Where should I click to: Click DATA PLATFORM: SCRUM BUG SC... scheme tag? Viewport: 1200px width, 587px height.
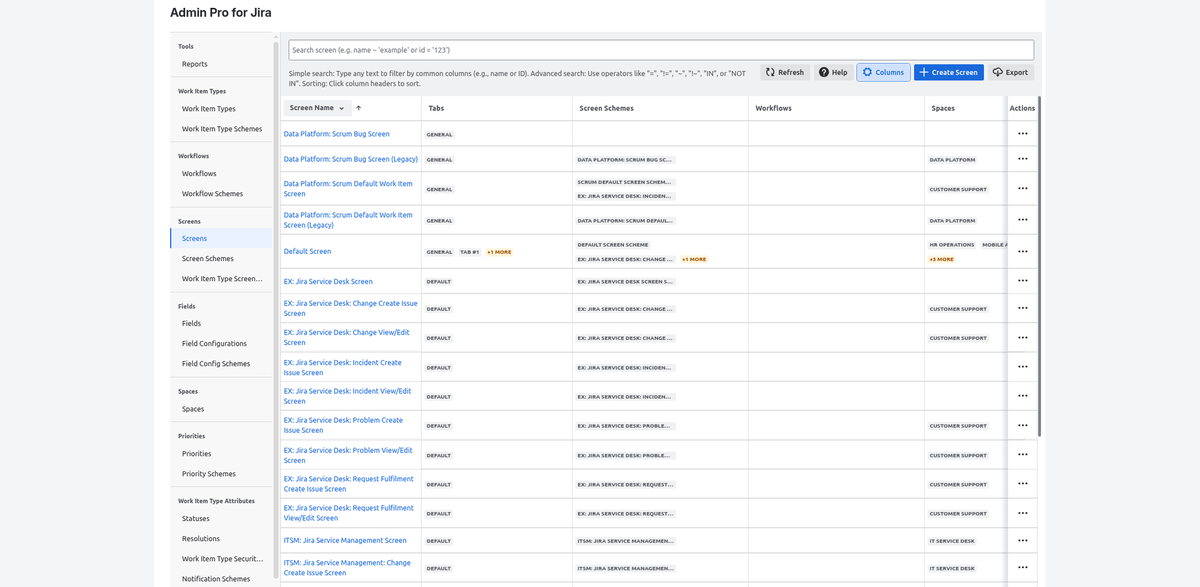point(625,160)
